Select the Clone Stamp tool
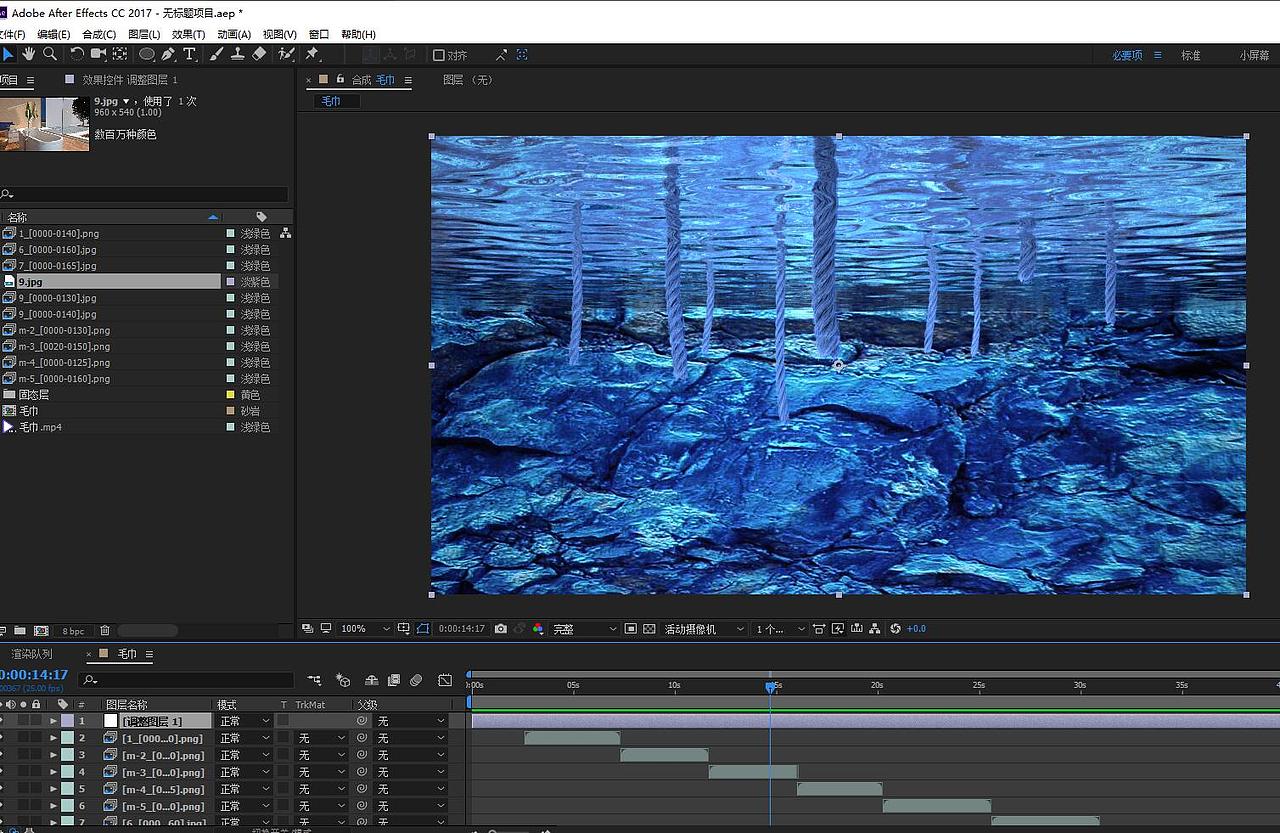This screenshot has width=1280, height=833. (238, 54)
